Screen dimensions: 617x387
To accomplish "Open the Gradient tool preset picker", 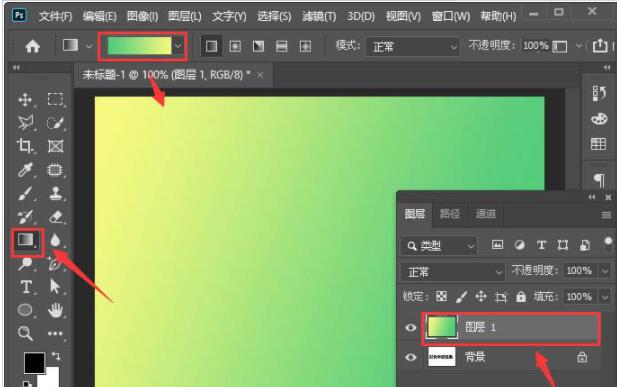I will tap(77, 46).
